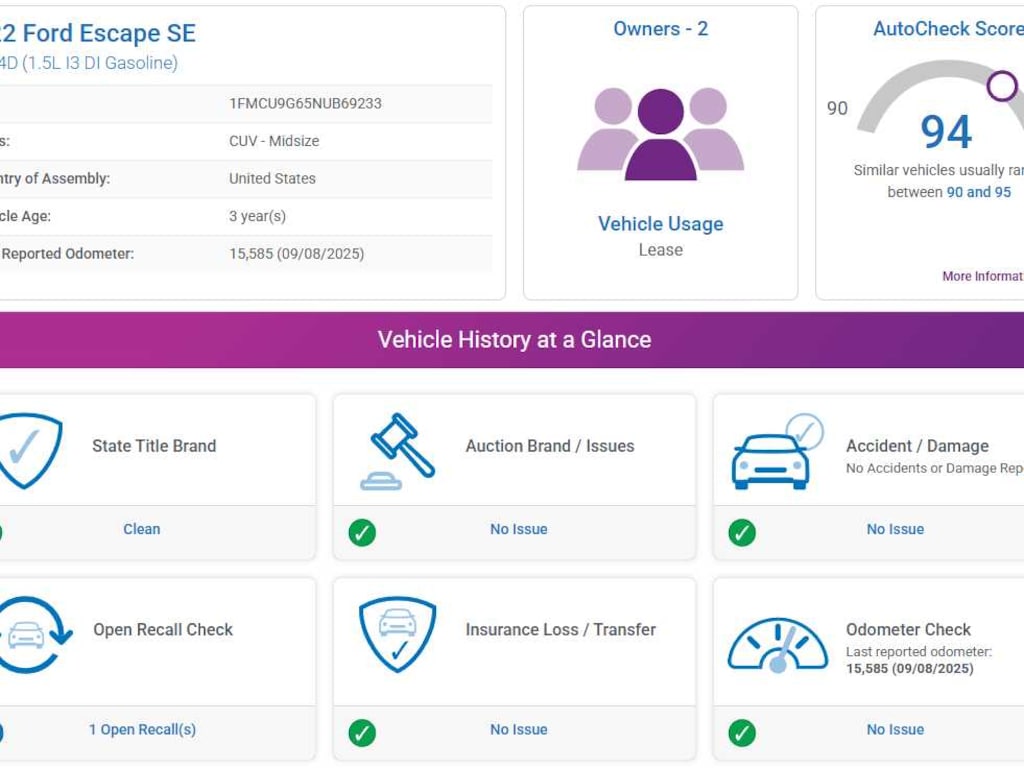
Task: Click No Issue under Auction Brand / Issues
Action: pos(518,529)
